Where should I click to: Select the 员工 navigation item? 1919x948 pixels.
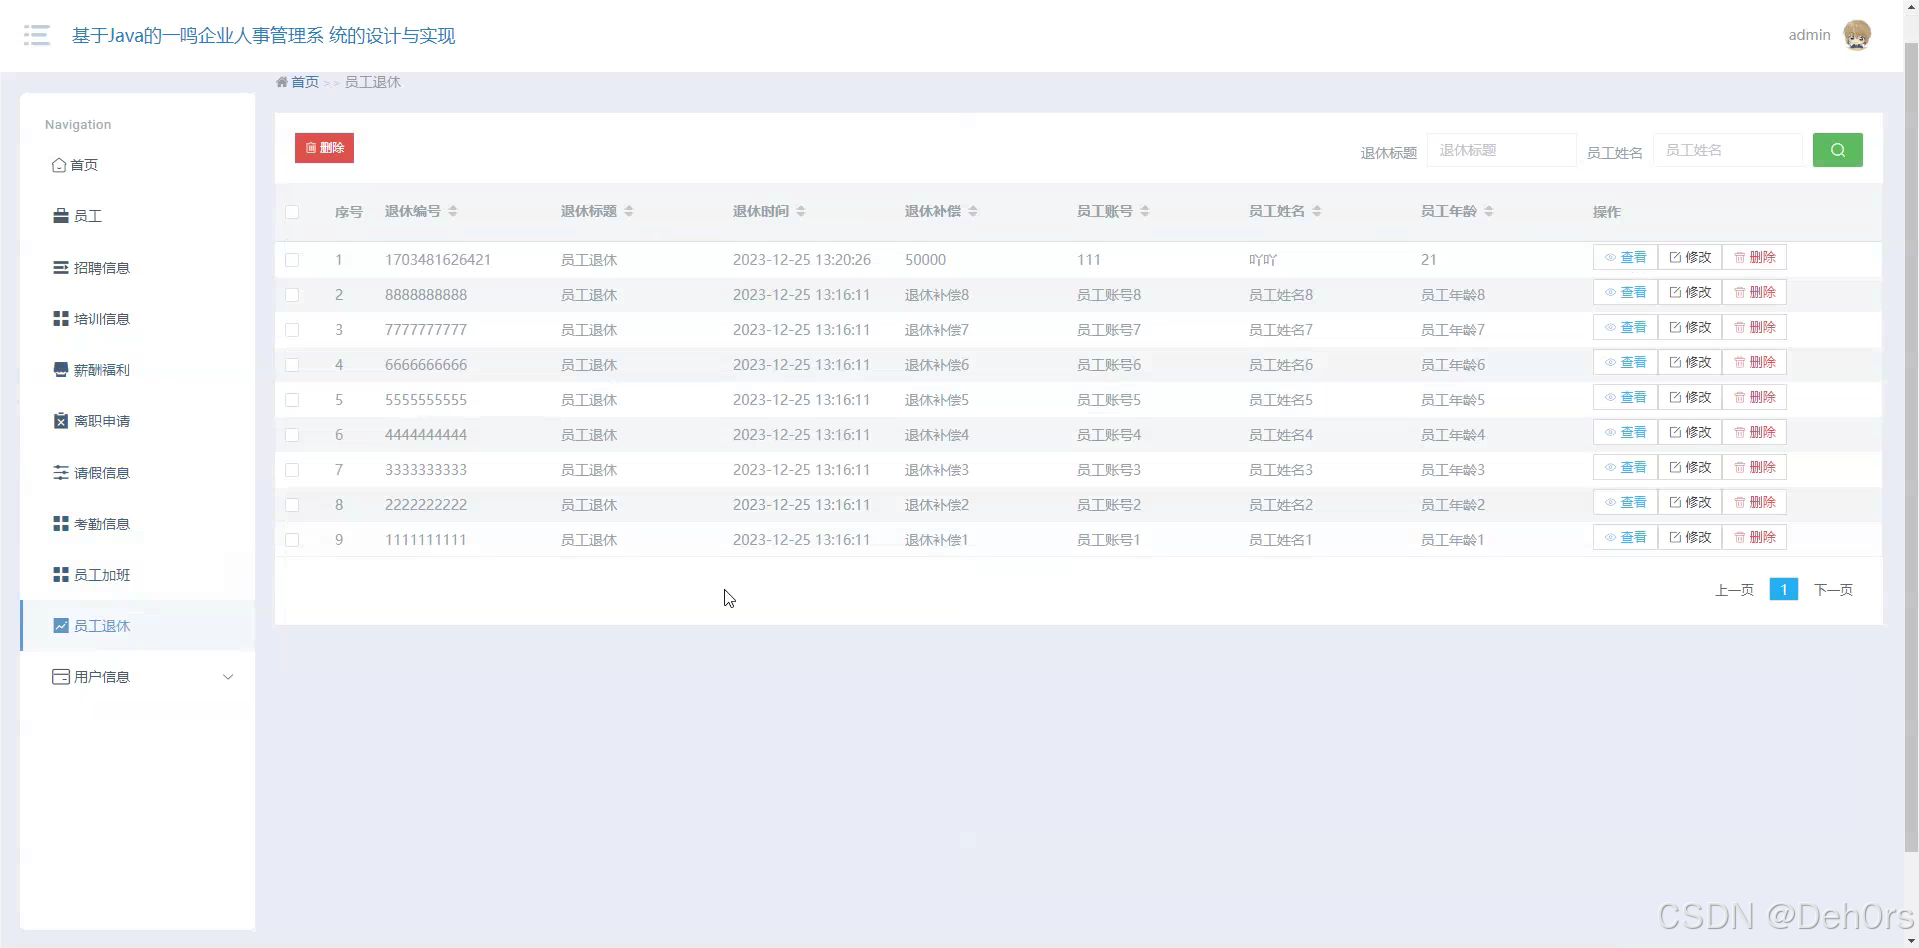88,215
